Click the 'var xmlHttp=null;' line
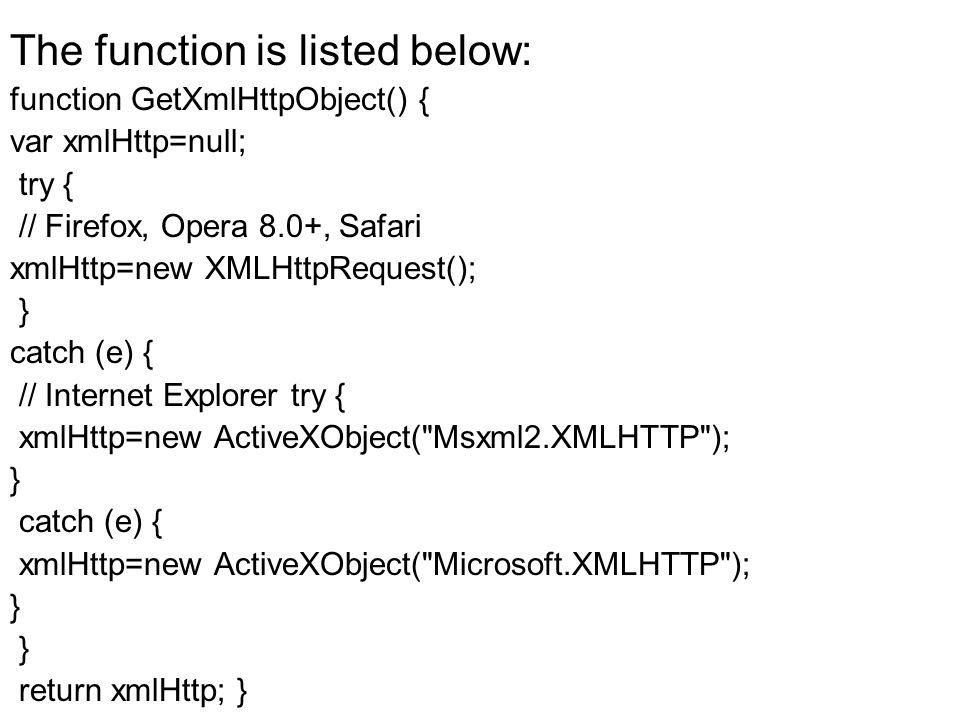This screenshot has width=960, height=720. click(128, 142)
